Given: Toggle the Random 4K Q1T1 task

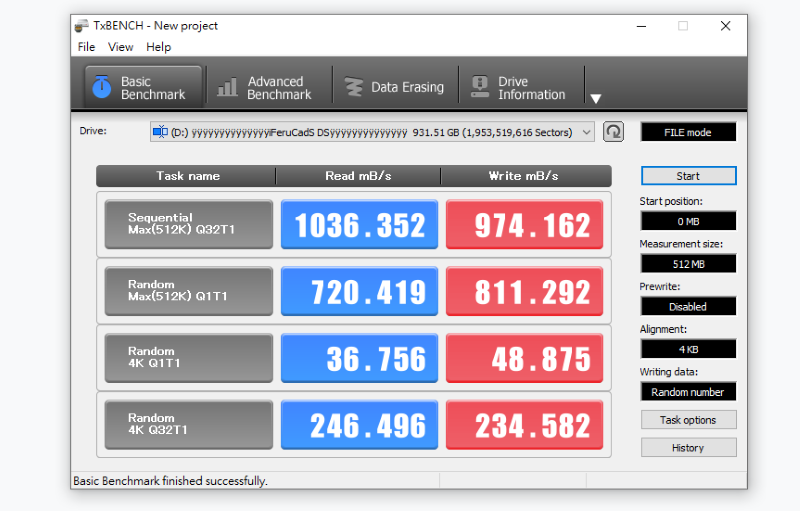Looking at the screenshot, I should click(x=189, y=357).
